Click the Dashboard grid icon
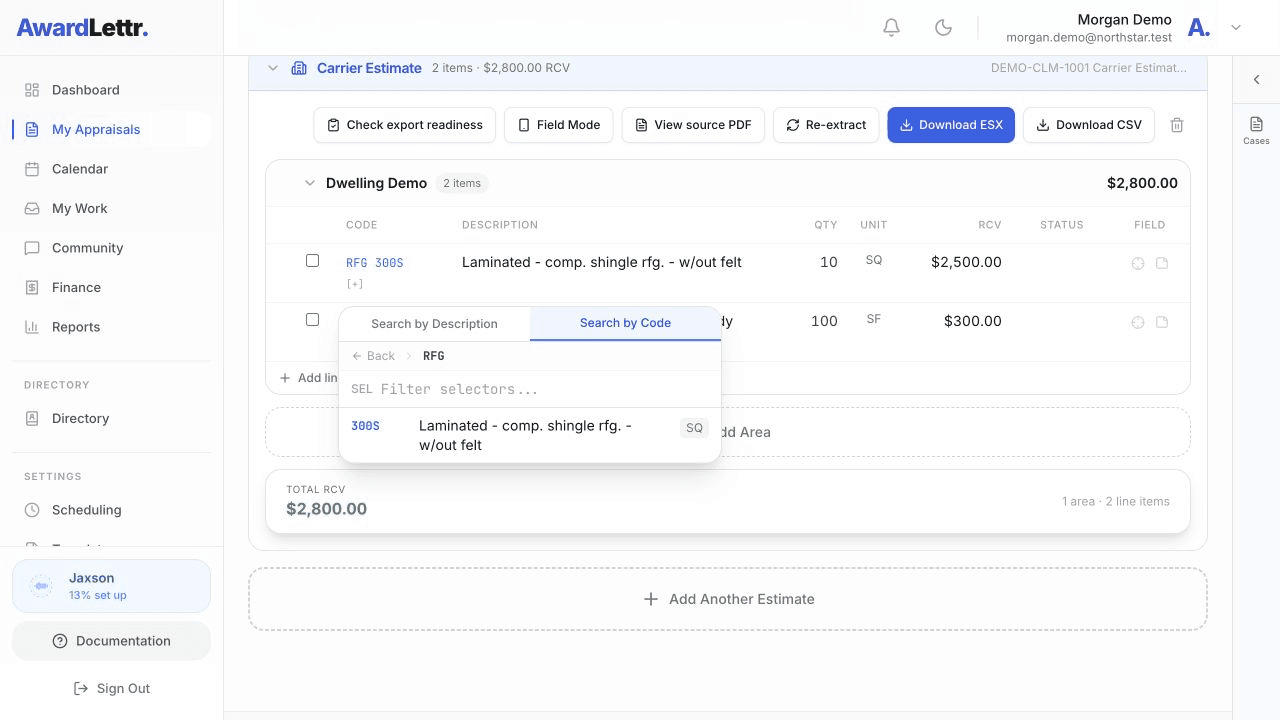Image resolution: width=1280 pixels, height=720 pixels. (32, 90)
